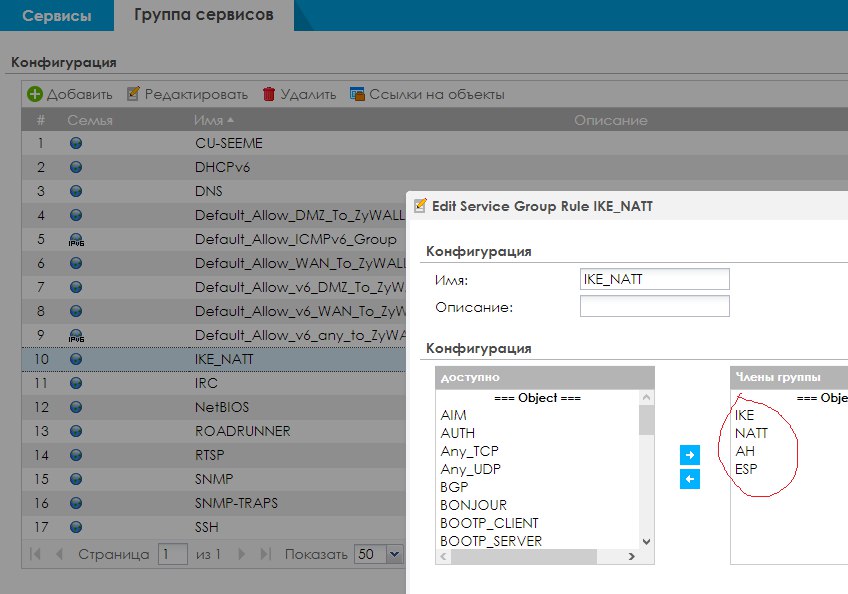This screenshot has height=594, width=848.
Task: Select ESP in the group members list
Action: click(x=746, y=468)
